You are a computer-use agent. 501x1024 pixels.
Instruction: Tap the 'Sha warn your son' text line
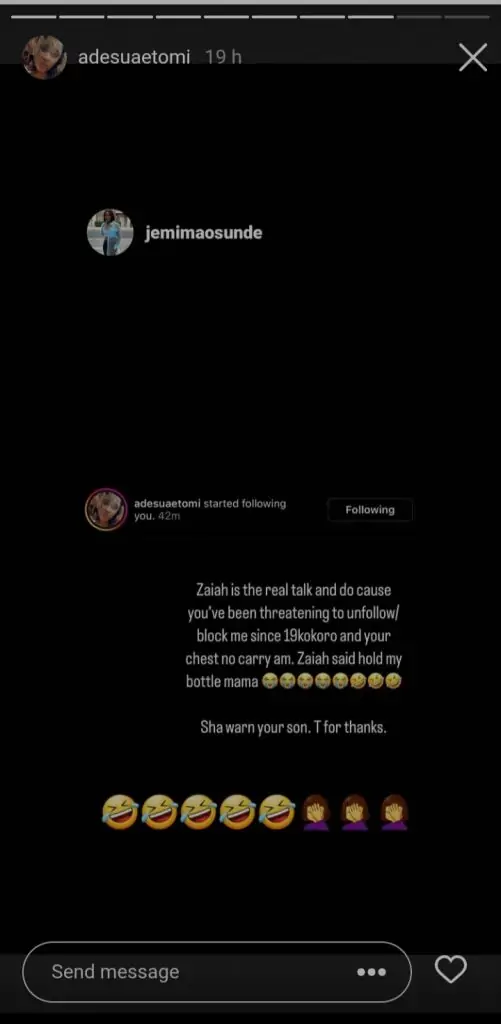[x=293, y=728]
